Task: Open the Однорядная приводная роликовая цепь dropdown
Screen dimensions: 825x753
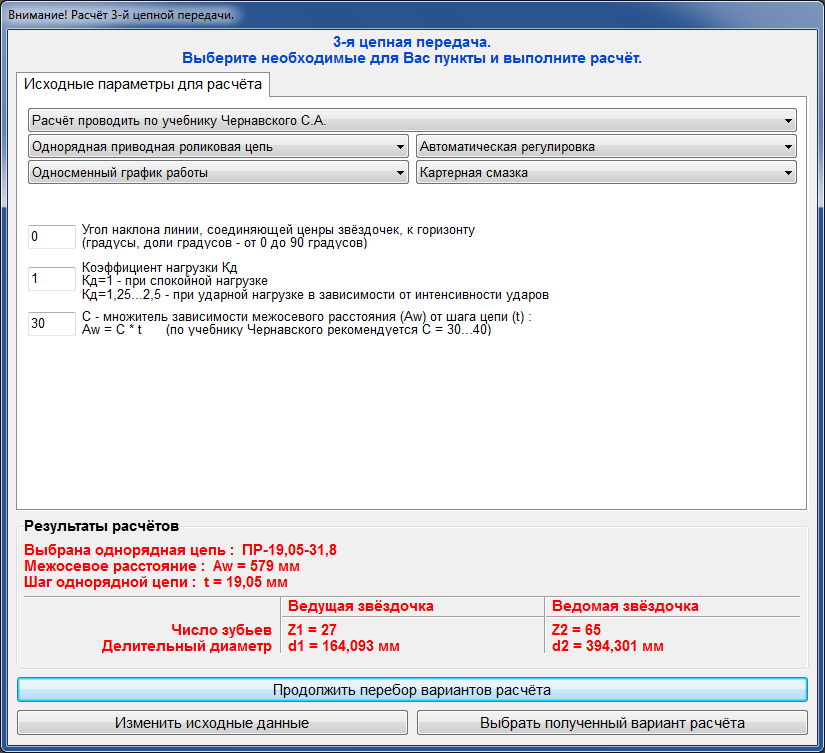Action: [218, 146]
